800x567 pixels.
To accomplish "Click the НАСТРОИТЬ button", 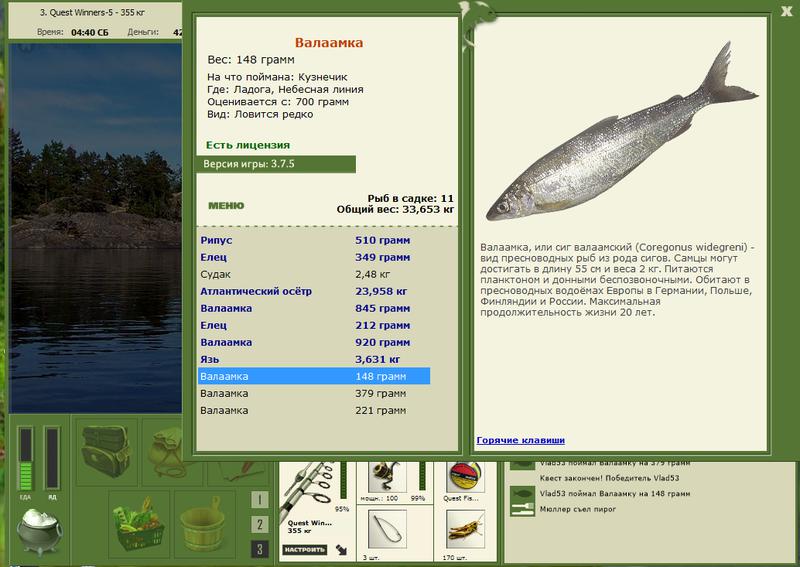I will point(305,550).
